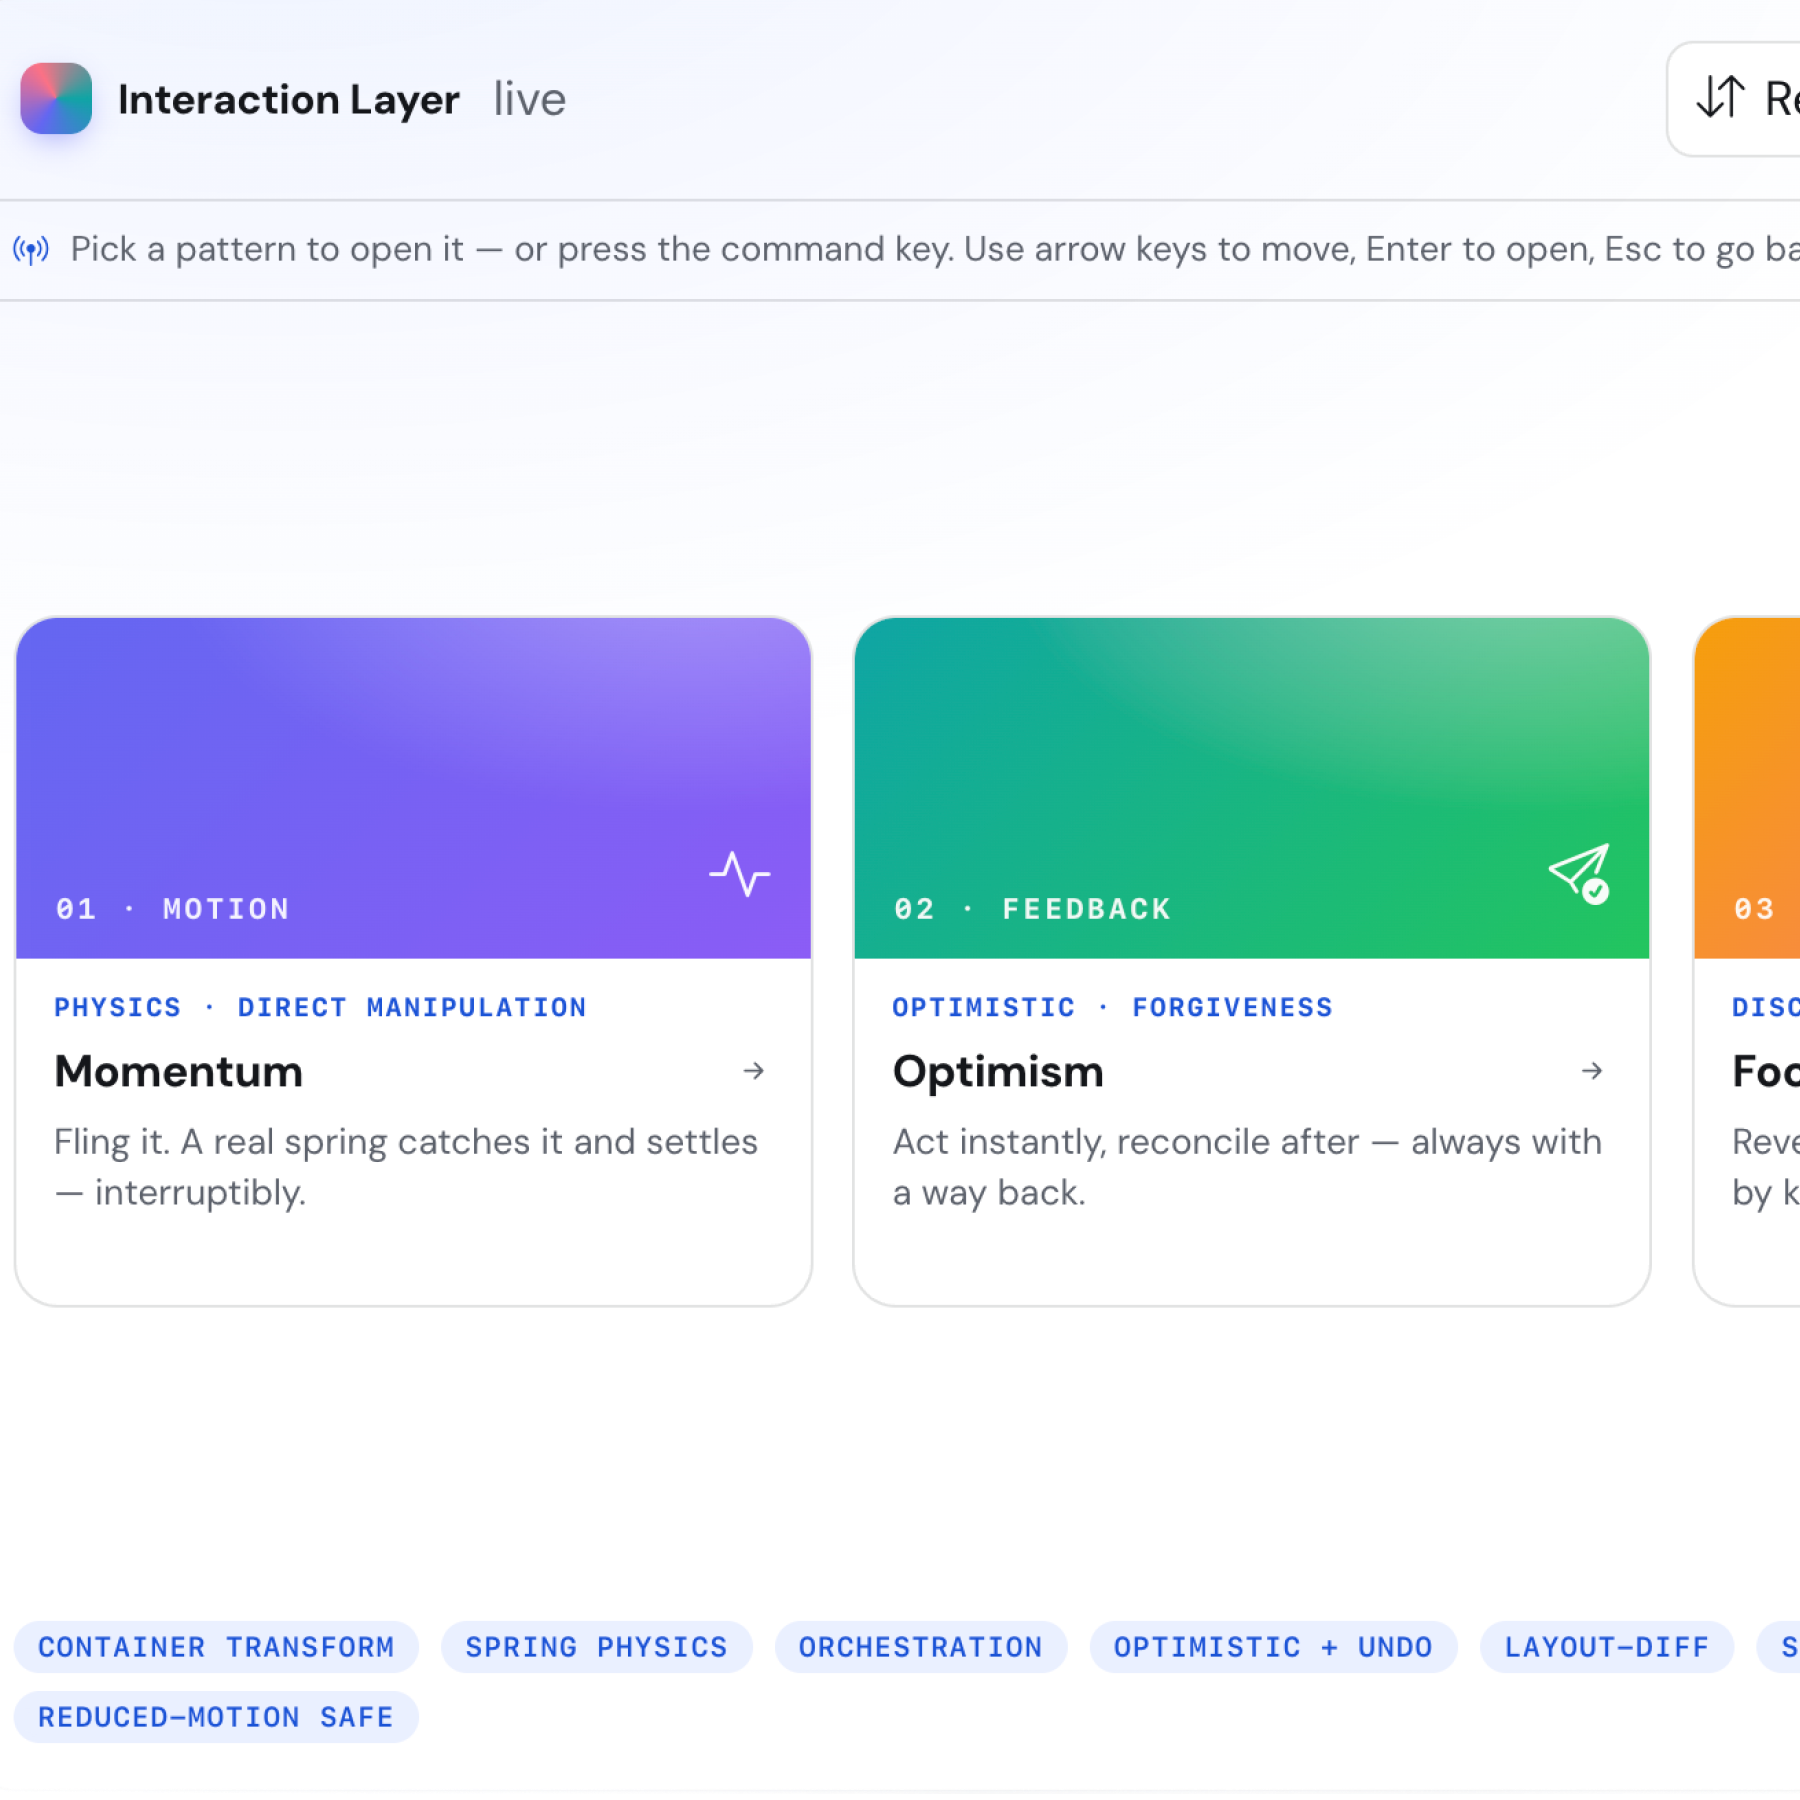Click the Momentum heading

179,1072
